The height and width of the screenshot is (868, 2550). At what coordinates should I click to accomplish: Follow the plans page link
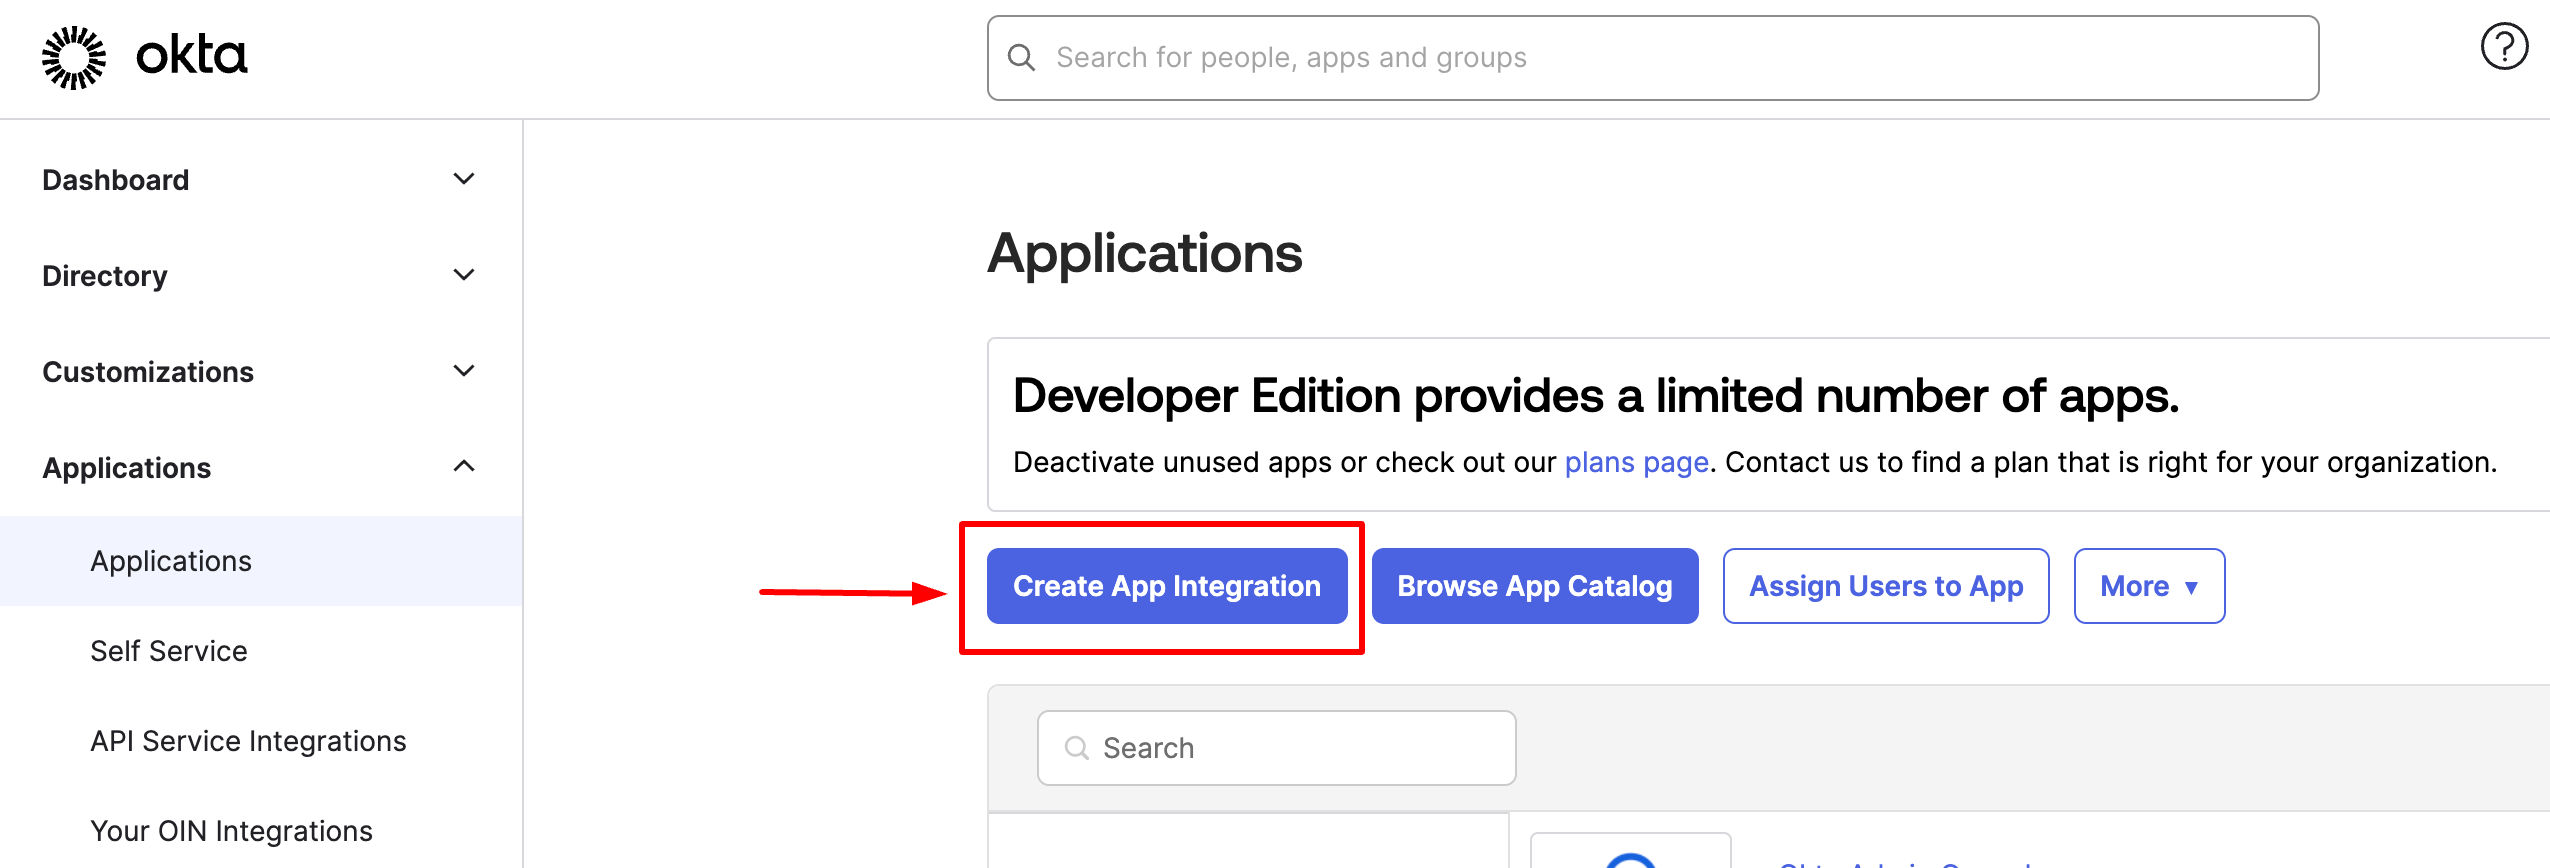[1636, 463]
